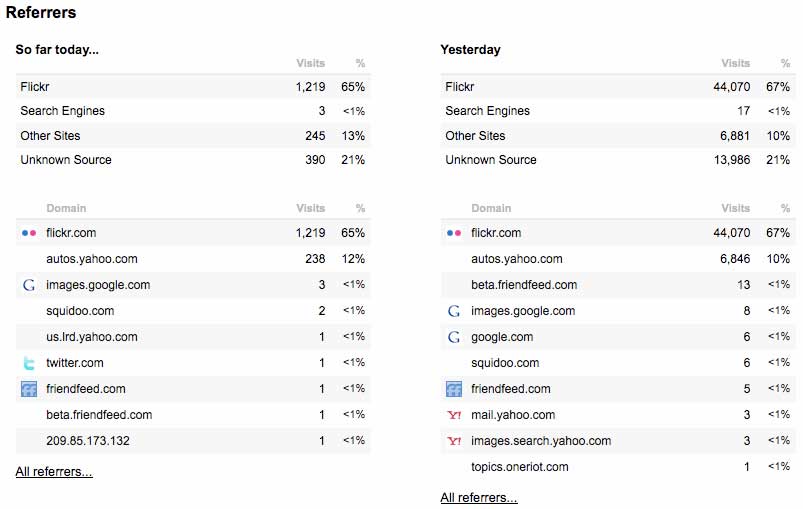Click today's Unknown Source row
This screenshot has height=509, width=803.
tap(66, 160)
